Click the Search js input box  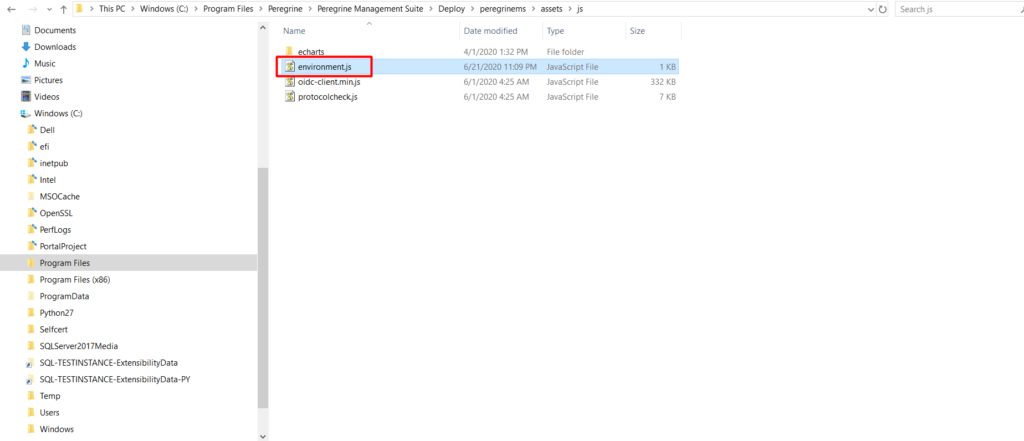click(x=955, y=9)
